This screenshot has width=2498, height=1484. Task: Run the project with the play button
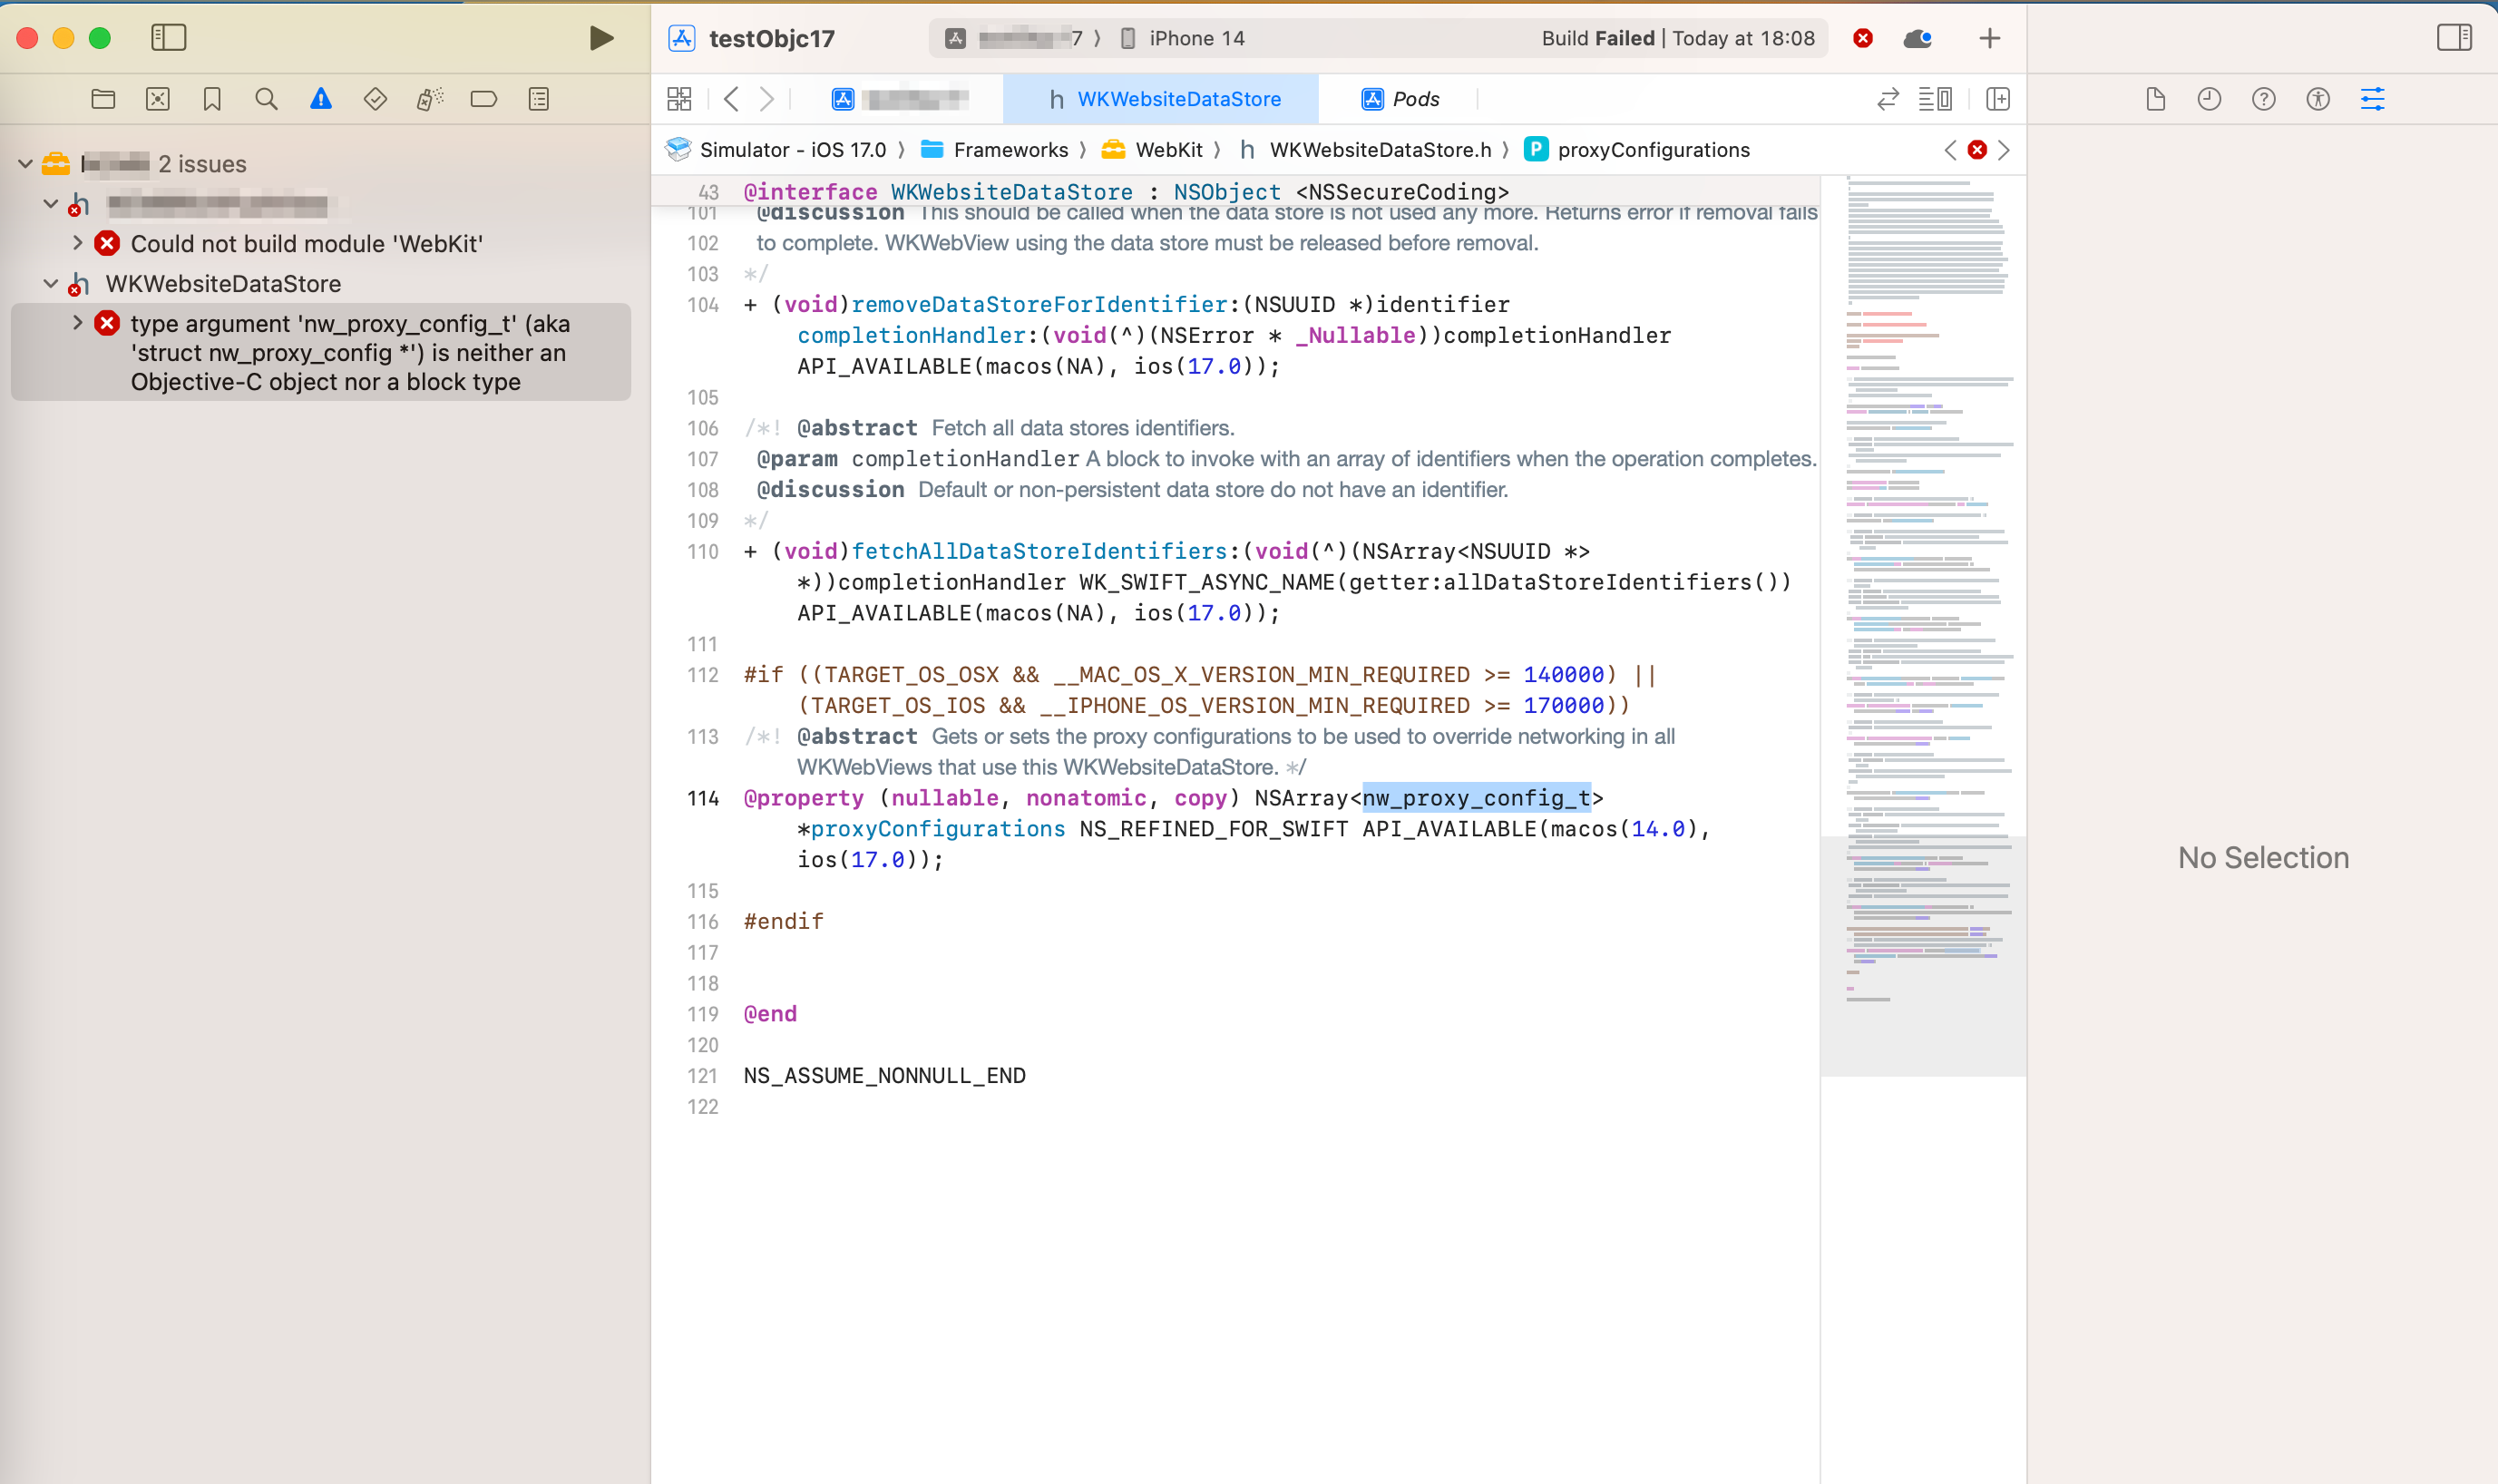click(x=601, y=38)
